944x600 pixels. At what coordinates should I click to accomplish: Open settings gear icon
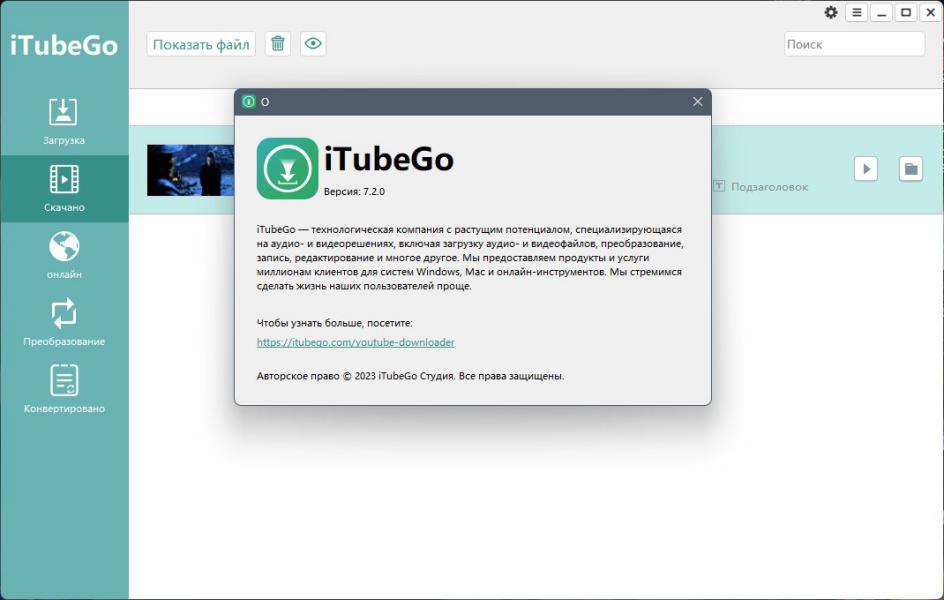pyautogui.click(x=831, y=12)
